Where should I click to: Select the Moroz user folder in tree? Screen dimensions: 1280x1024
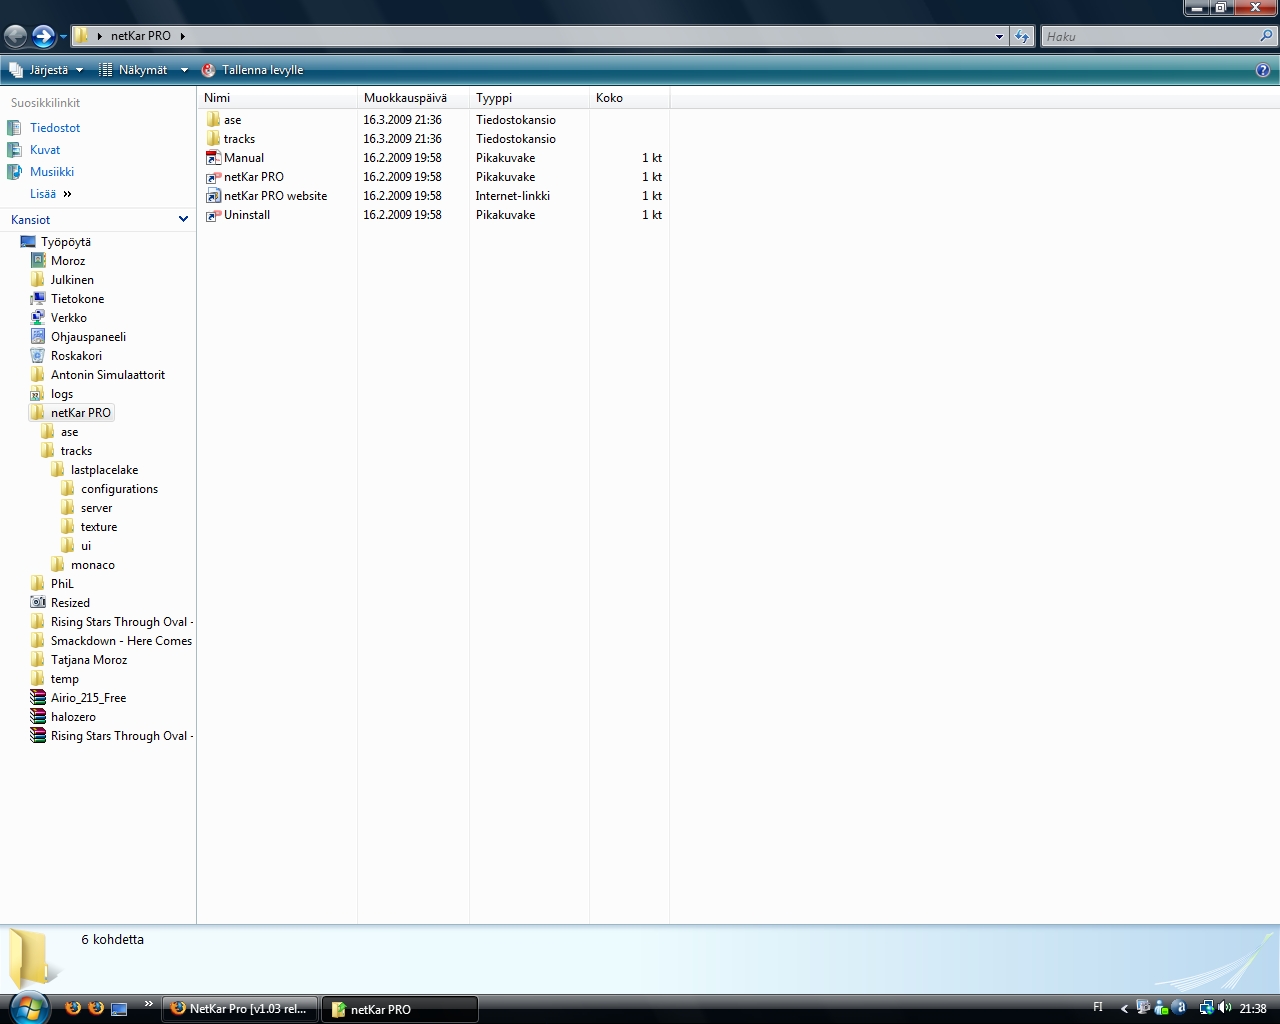point(68,261)
